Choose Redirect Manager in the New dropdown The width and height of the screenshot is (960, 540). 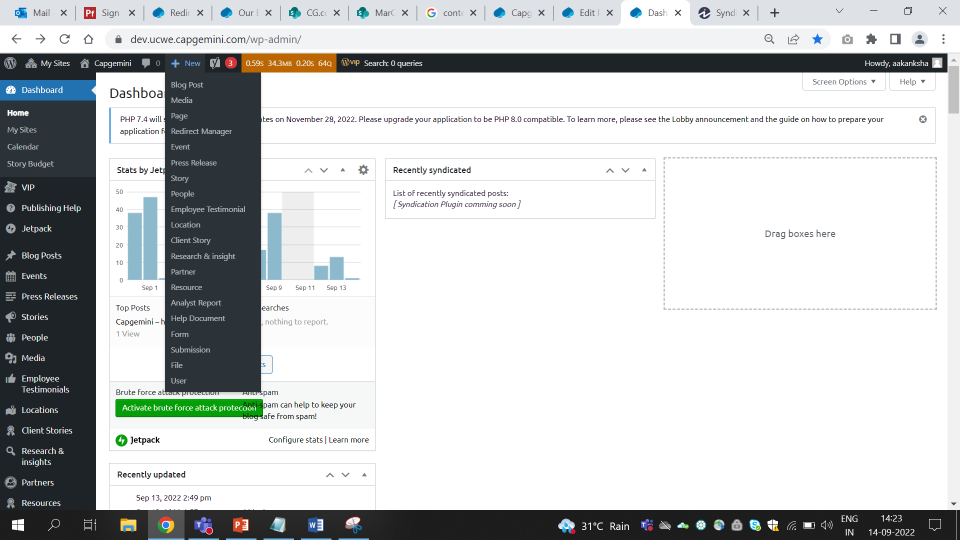[201, 131]
